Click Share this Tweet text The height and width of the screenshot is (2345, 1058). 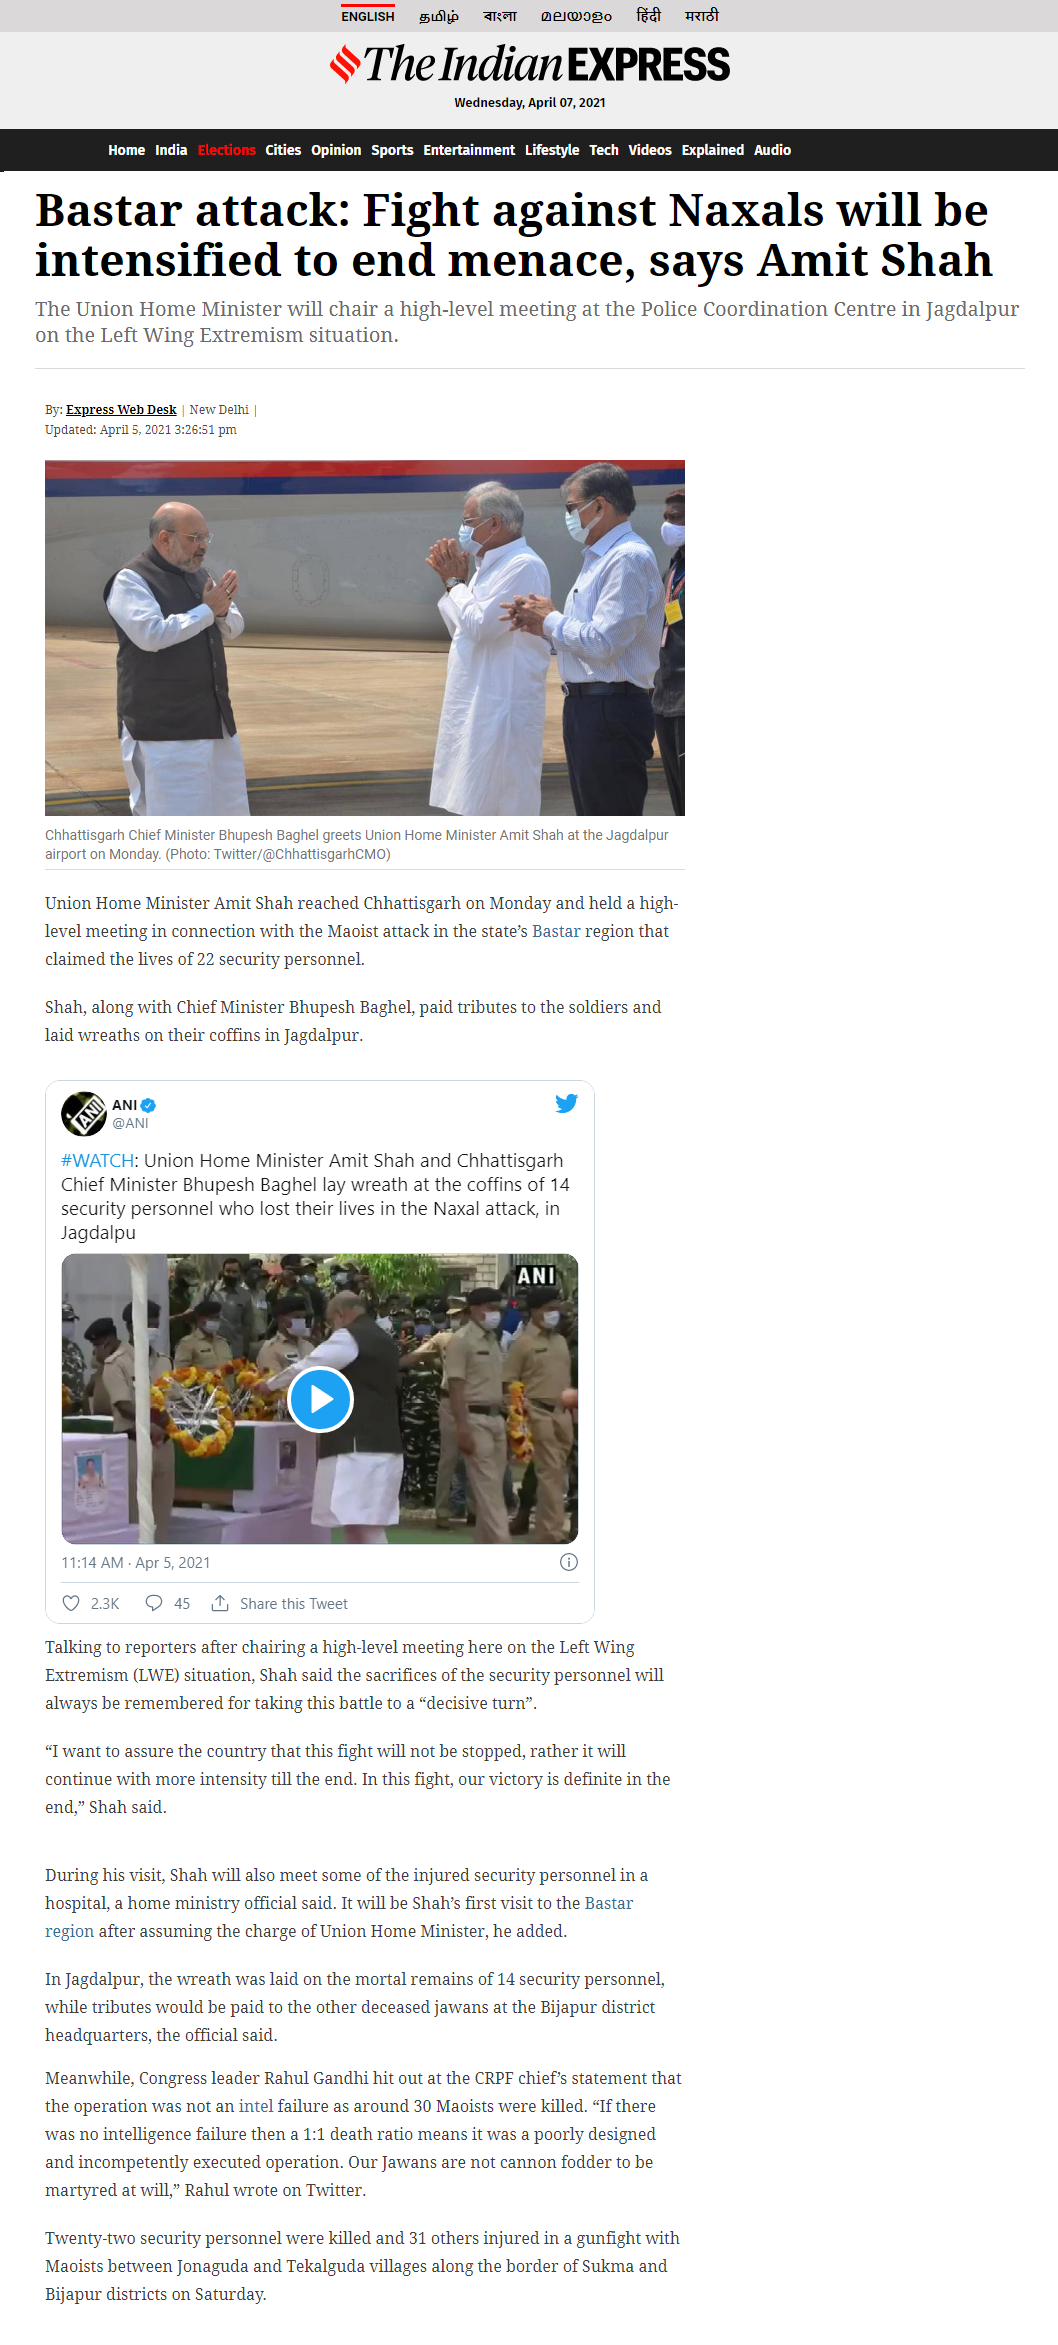(294, 1603)
